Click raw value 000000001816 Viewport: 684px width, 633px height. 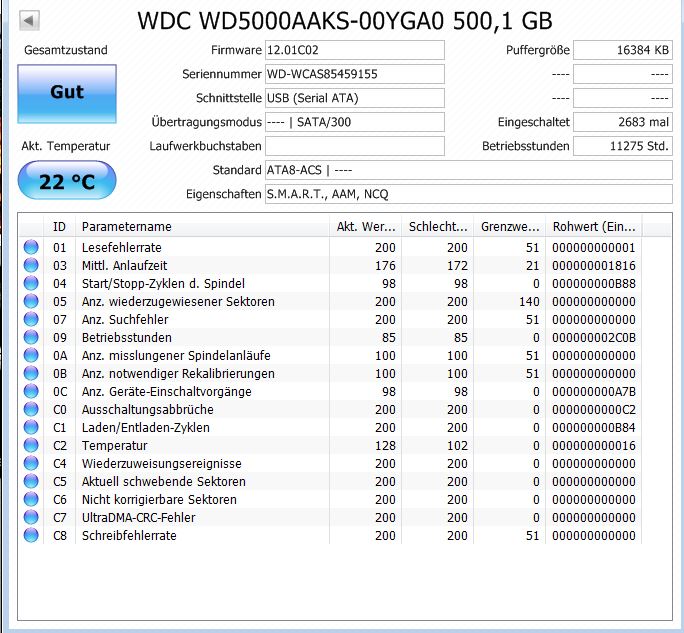[594, 266]
